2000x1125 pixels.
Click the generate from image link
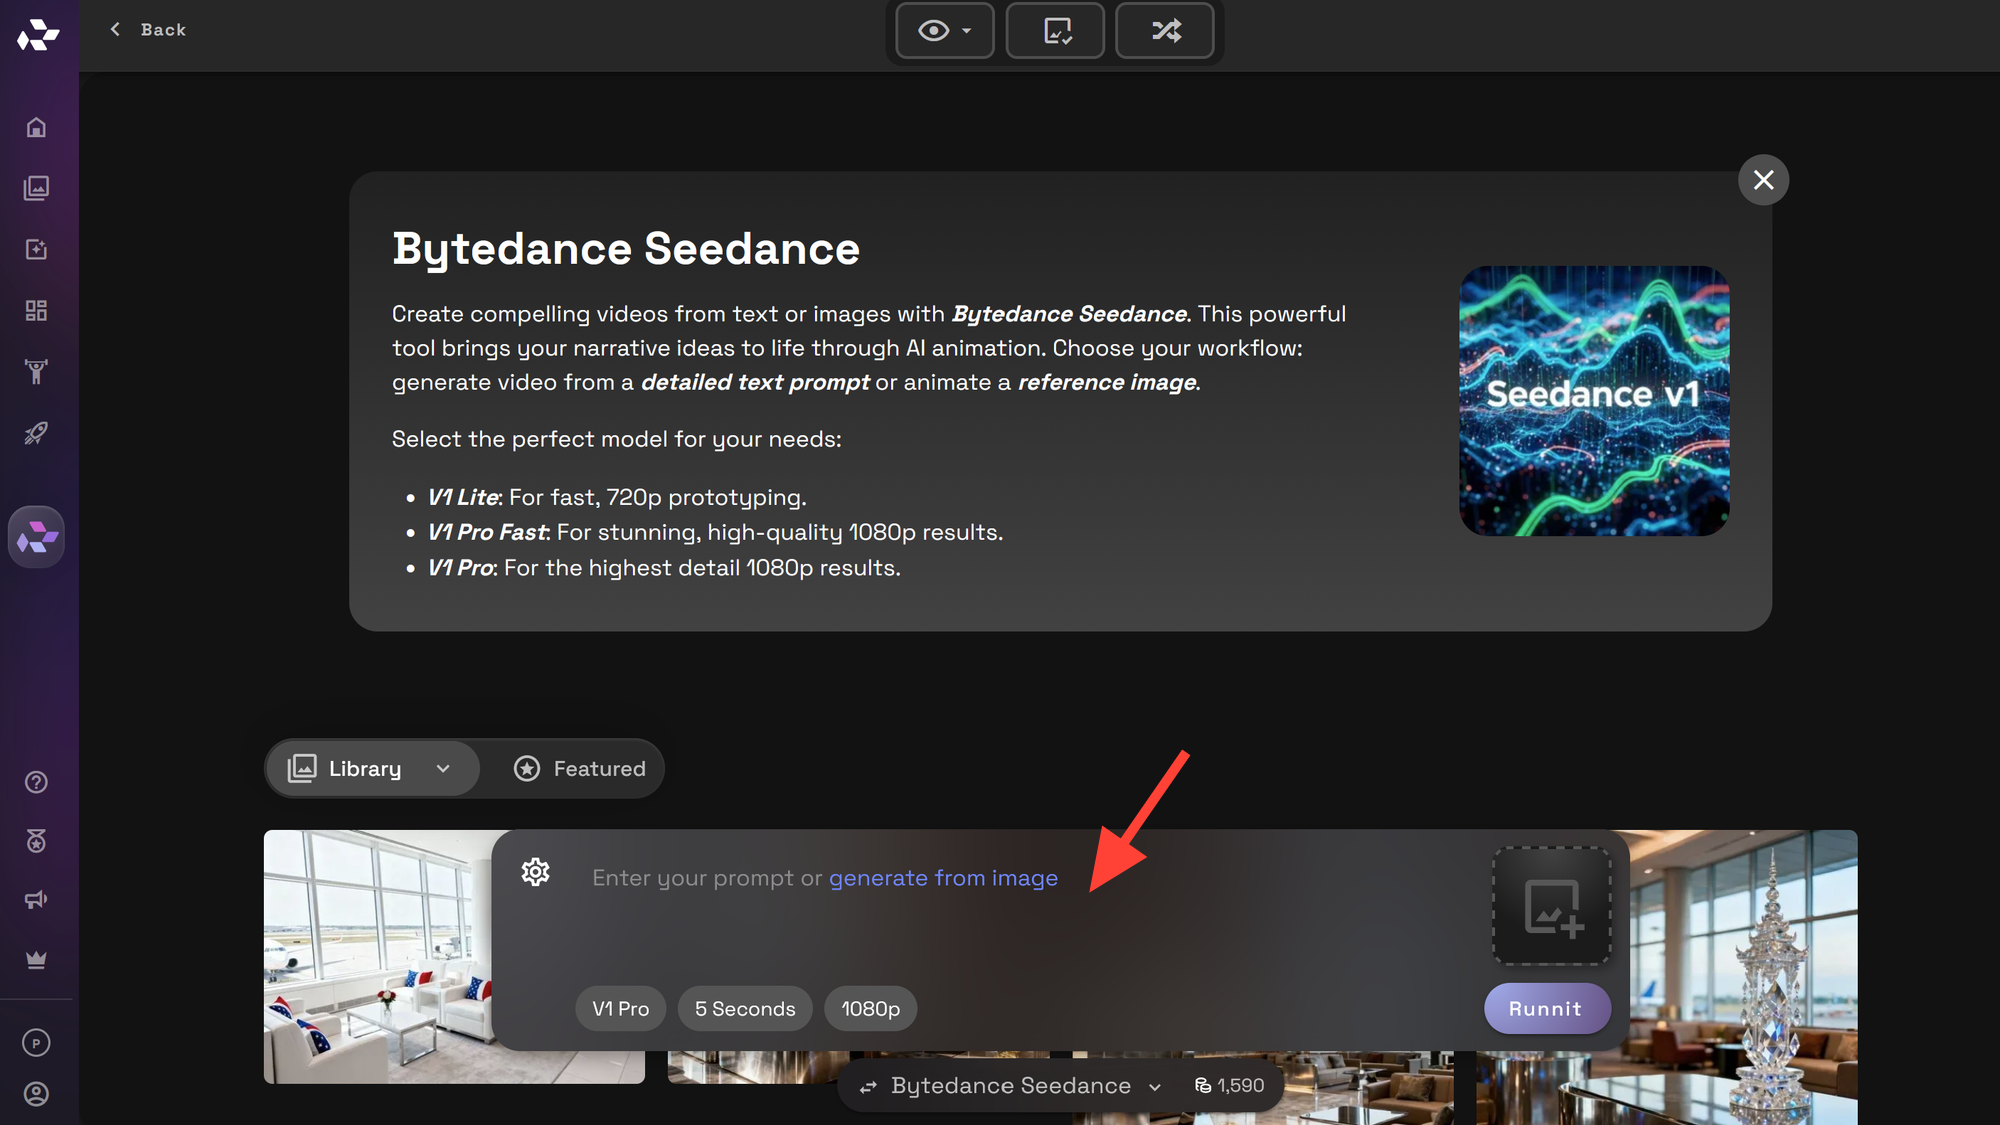click(x=943, y=878)
